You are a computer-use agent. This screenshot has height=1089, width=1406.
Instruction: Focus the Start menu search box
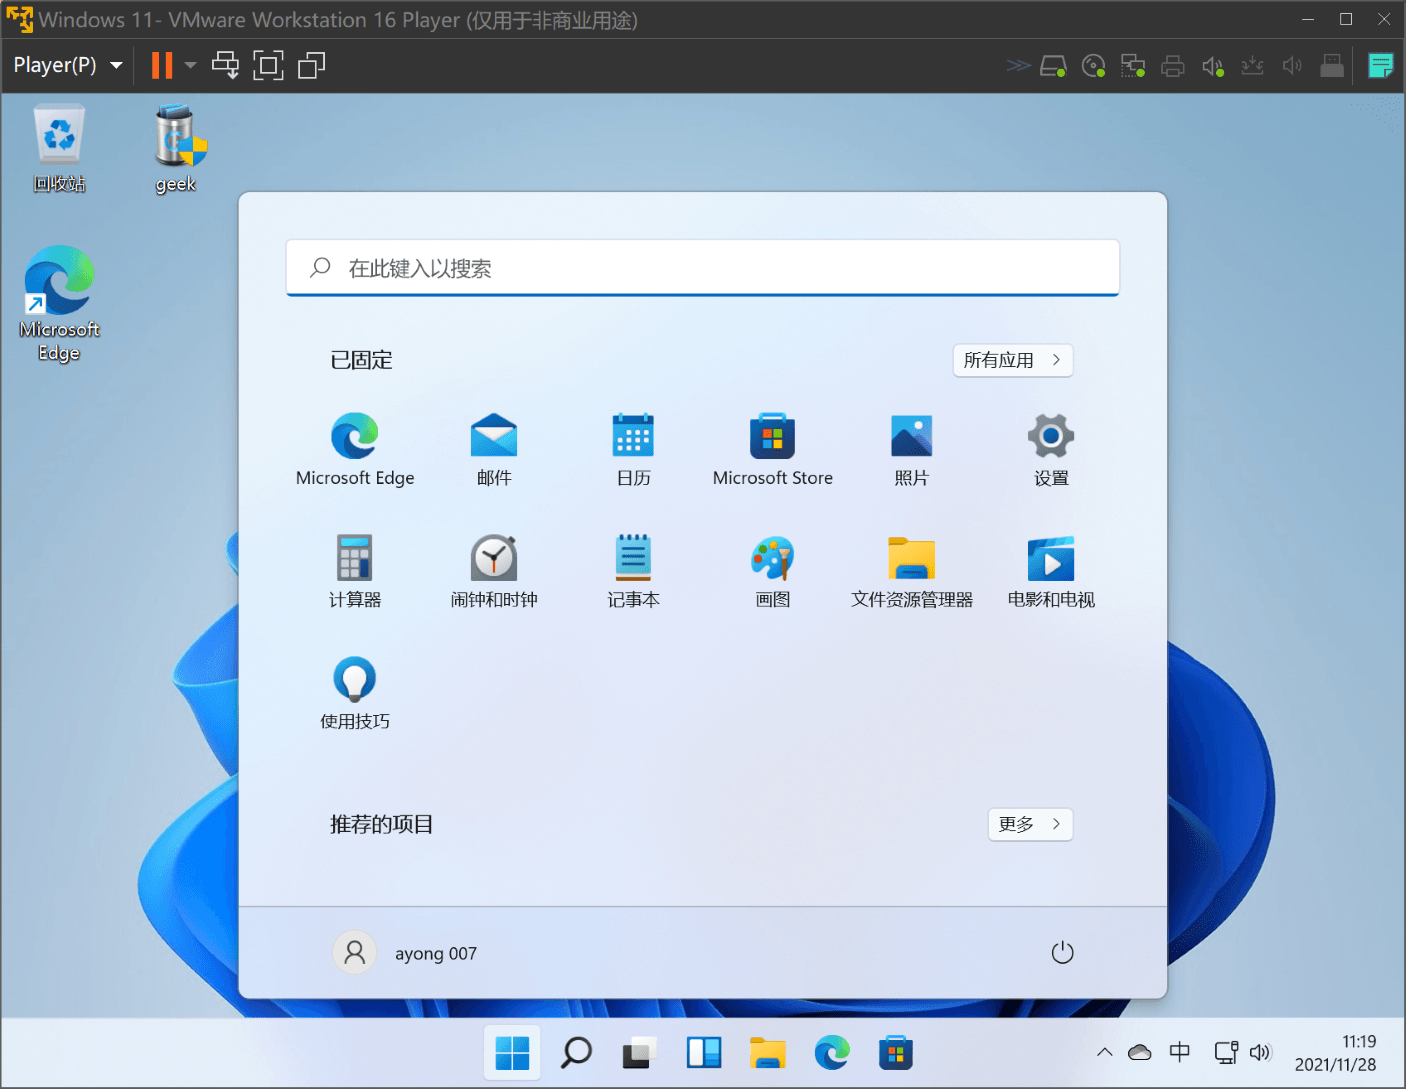tap(702, 268)
